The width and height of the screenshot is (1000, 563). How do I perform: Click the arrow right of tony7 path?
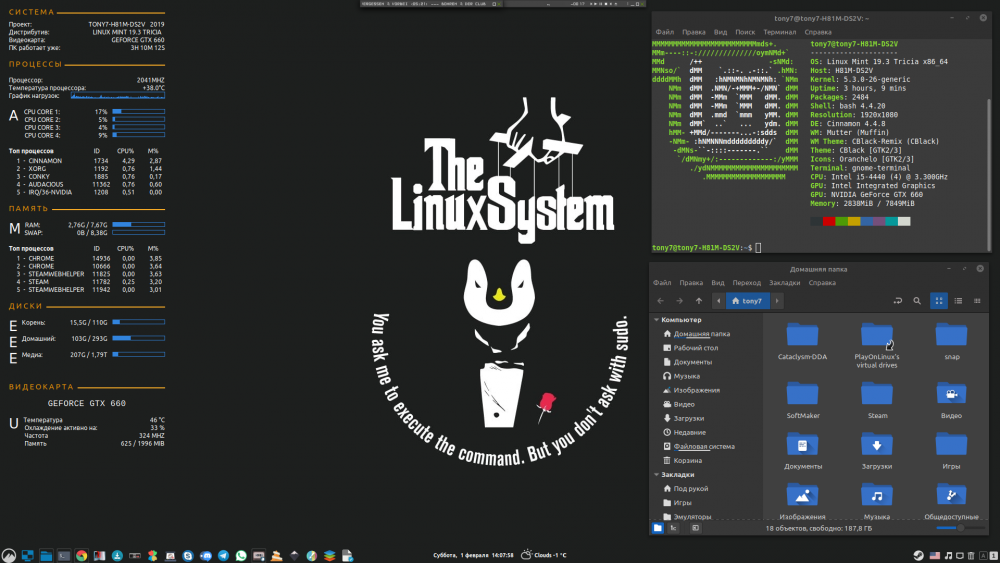tap(775, 300)
